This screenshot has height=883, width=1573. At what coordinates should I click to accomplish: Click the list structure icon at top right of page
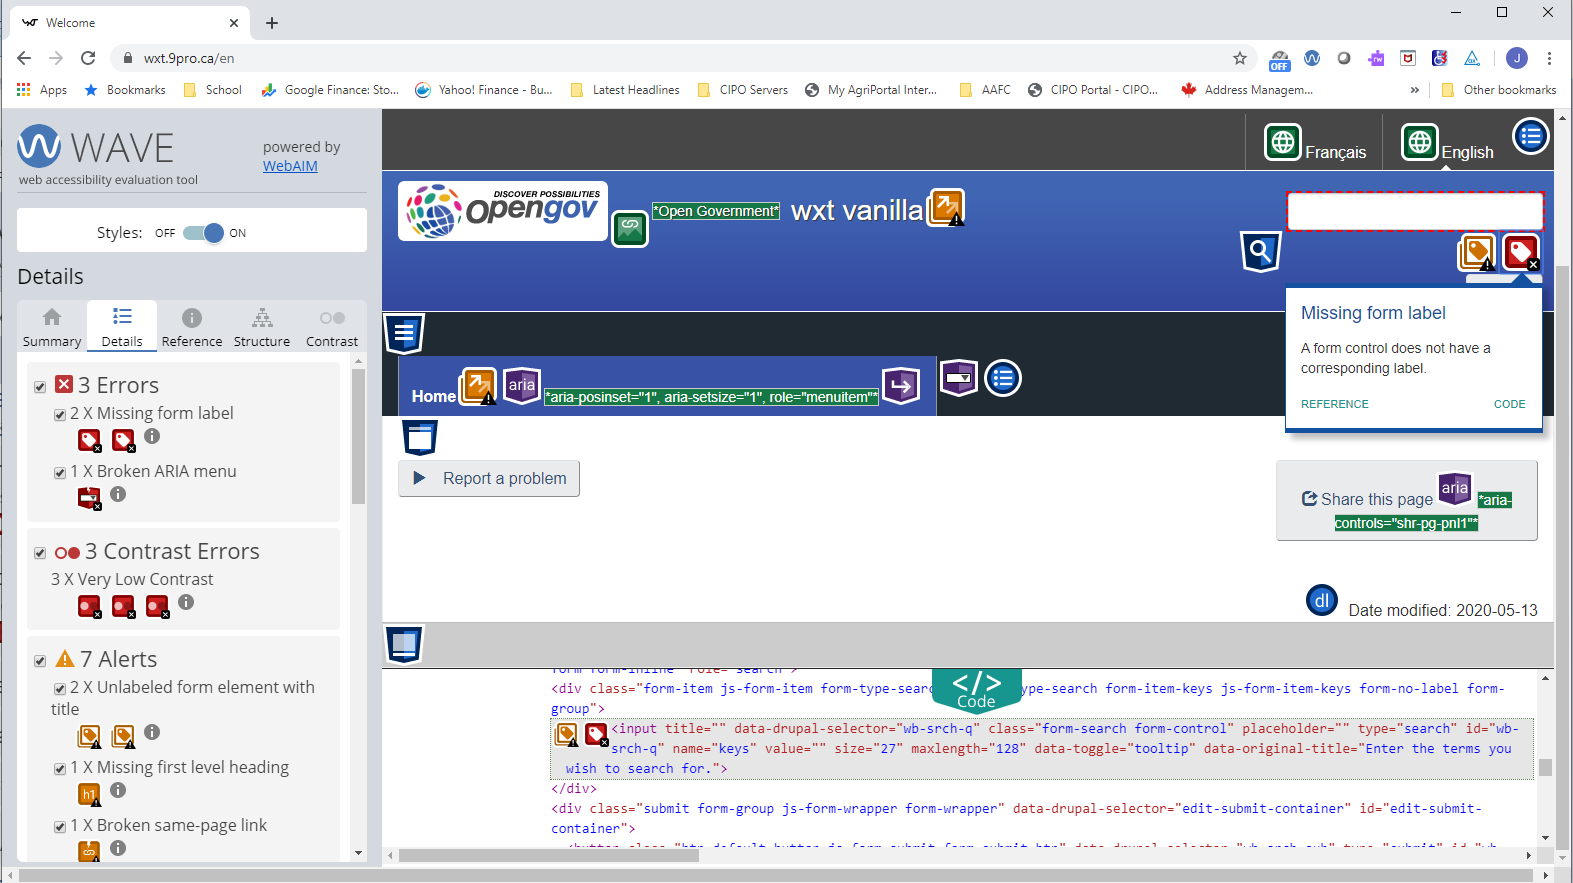click(1531, 136)
